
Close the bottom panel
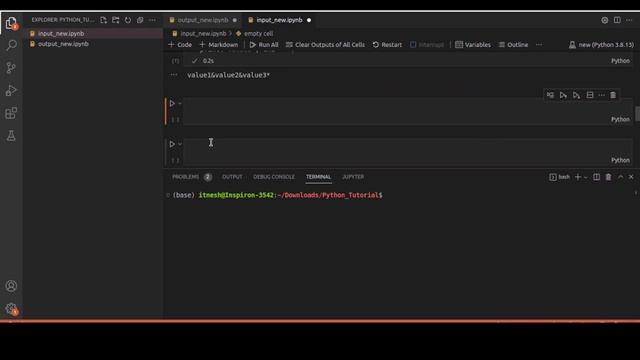point(631,177)
